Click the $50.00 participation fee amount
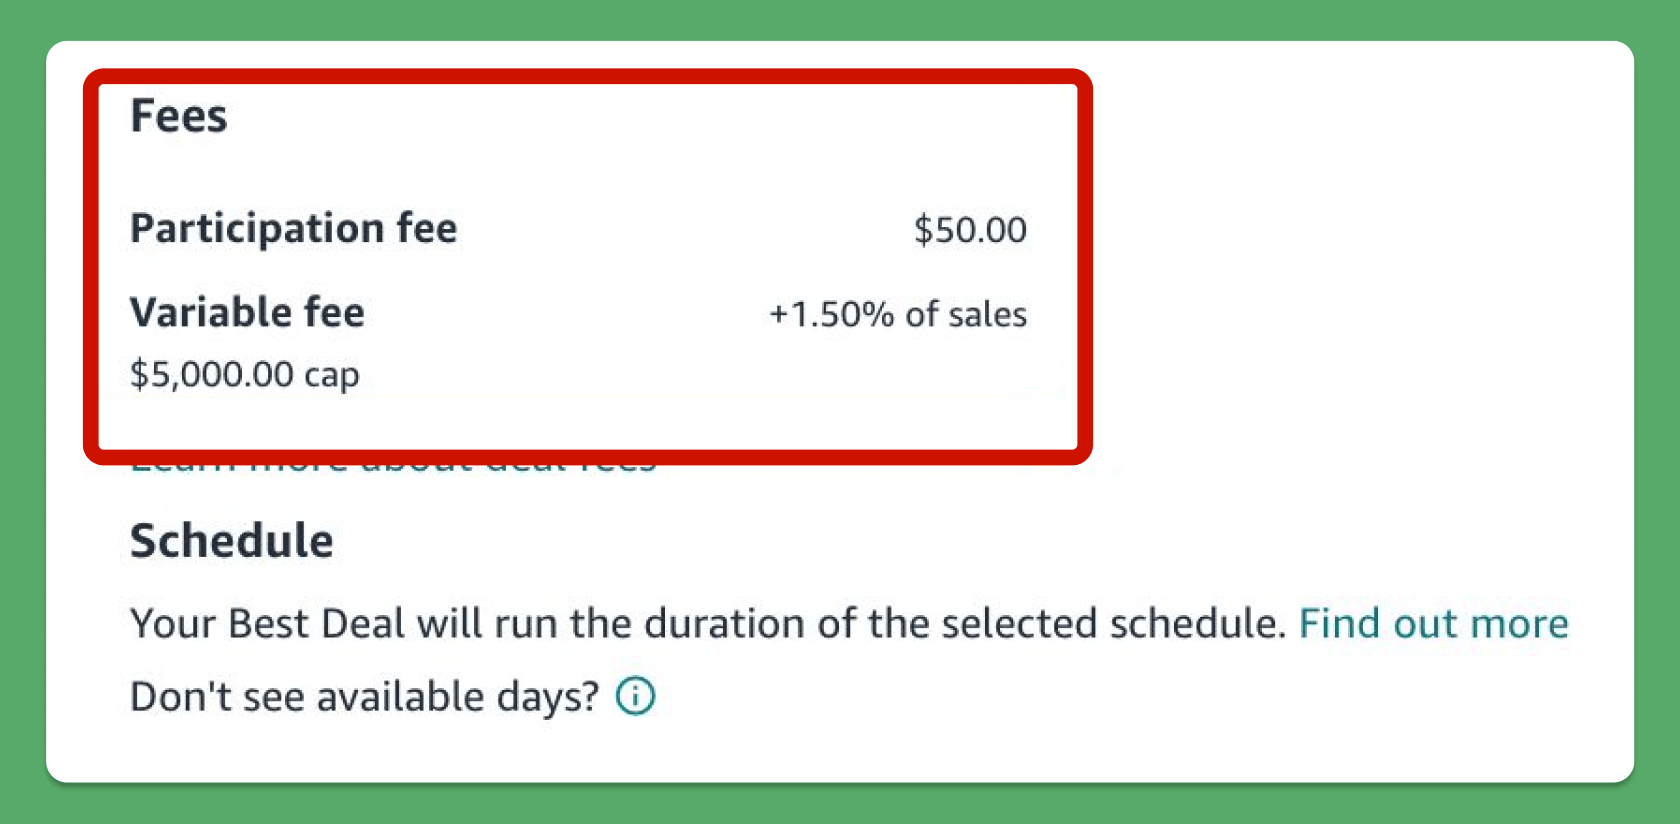The image size is (1680, 824). click(x=969, y=230)
